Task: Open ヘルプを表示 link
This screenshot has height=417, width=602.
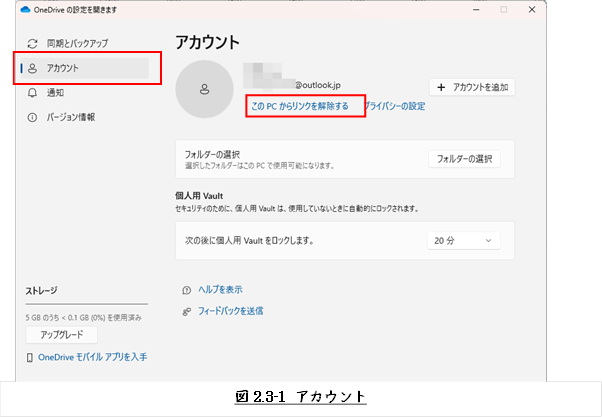Action: (x=220, y=290)
